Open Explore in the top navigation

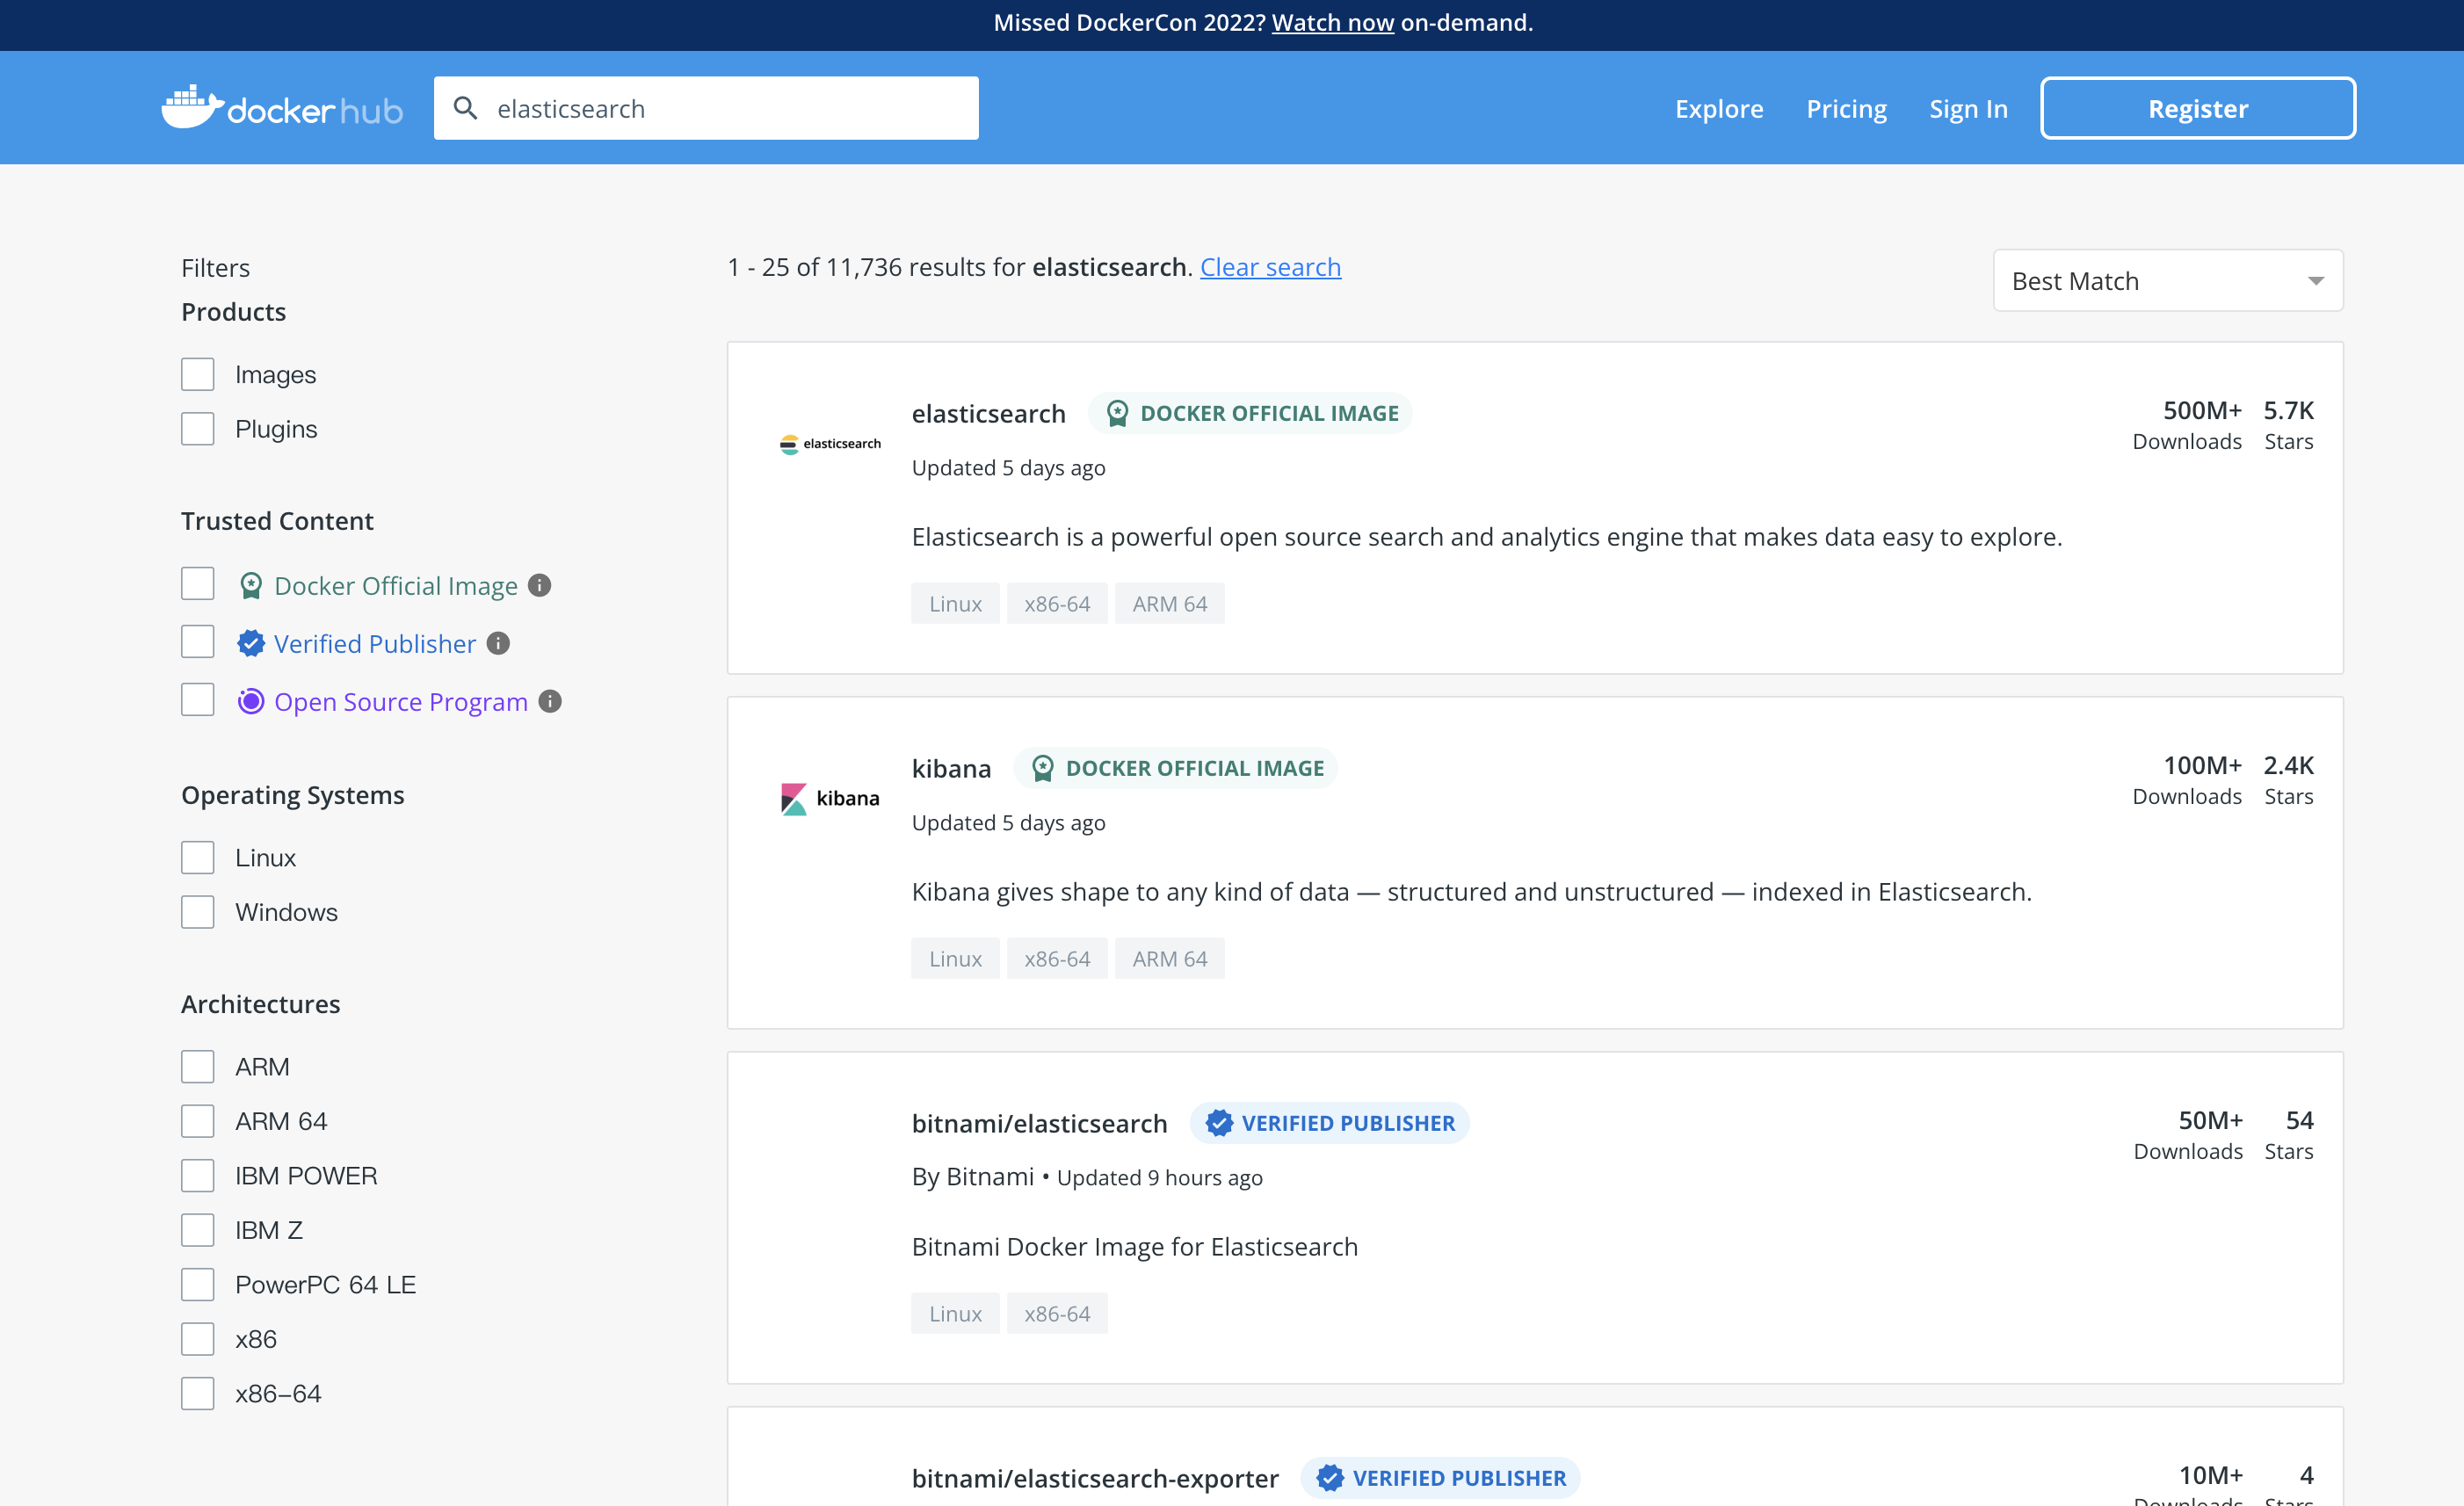[1718, 108]
